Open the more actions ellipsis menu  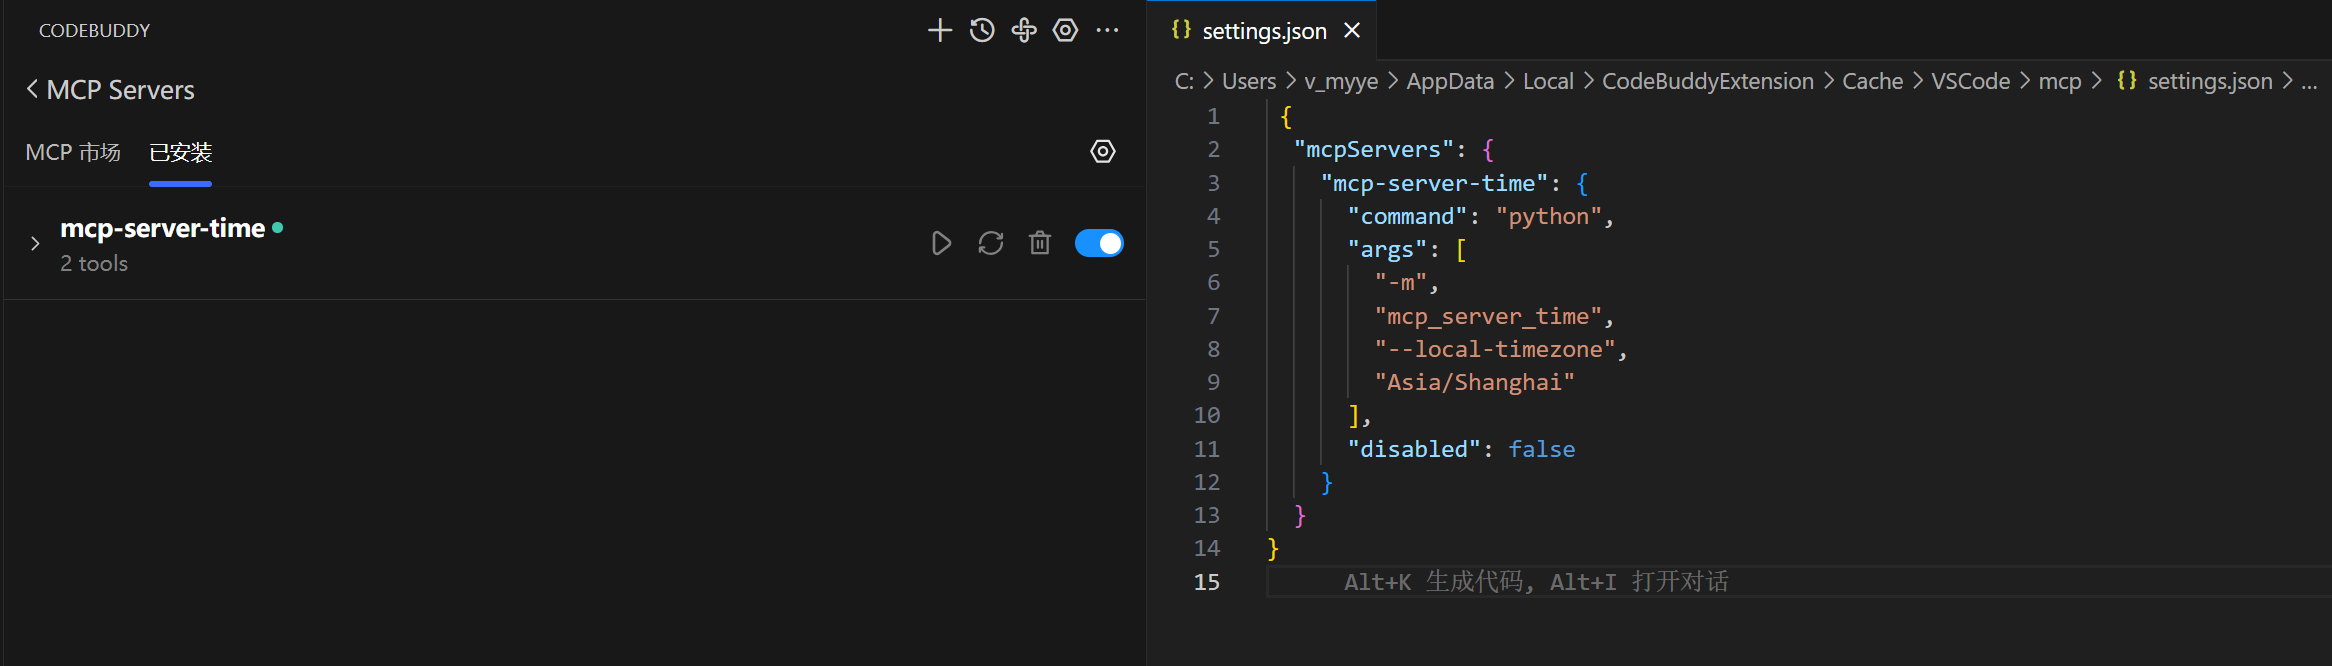click(x=1107, y=30)
